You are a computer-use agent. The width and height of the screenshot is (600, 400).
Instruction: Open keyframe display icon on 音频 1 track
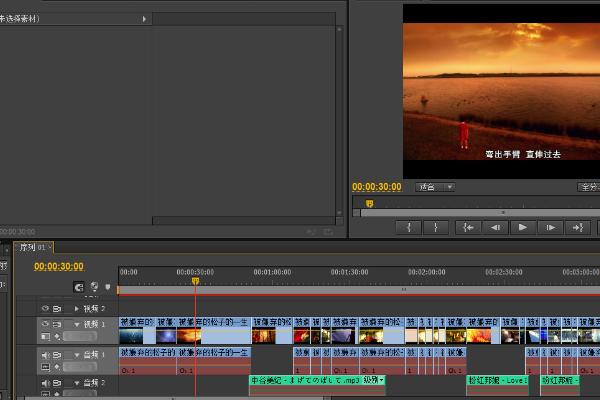click(57, 367)
